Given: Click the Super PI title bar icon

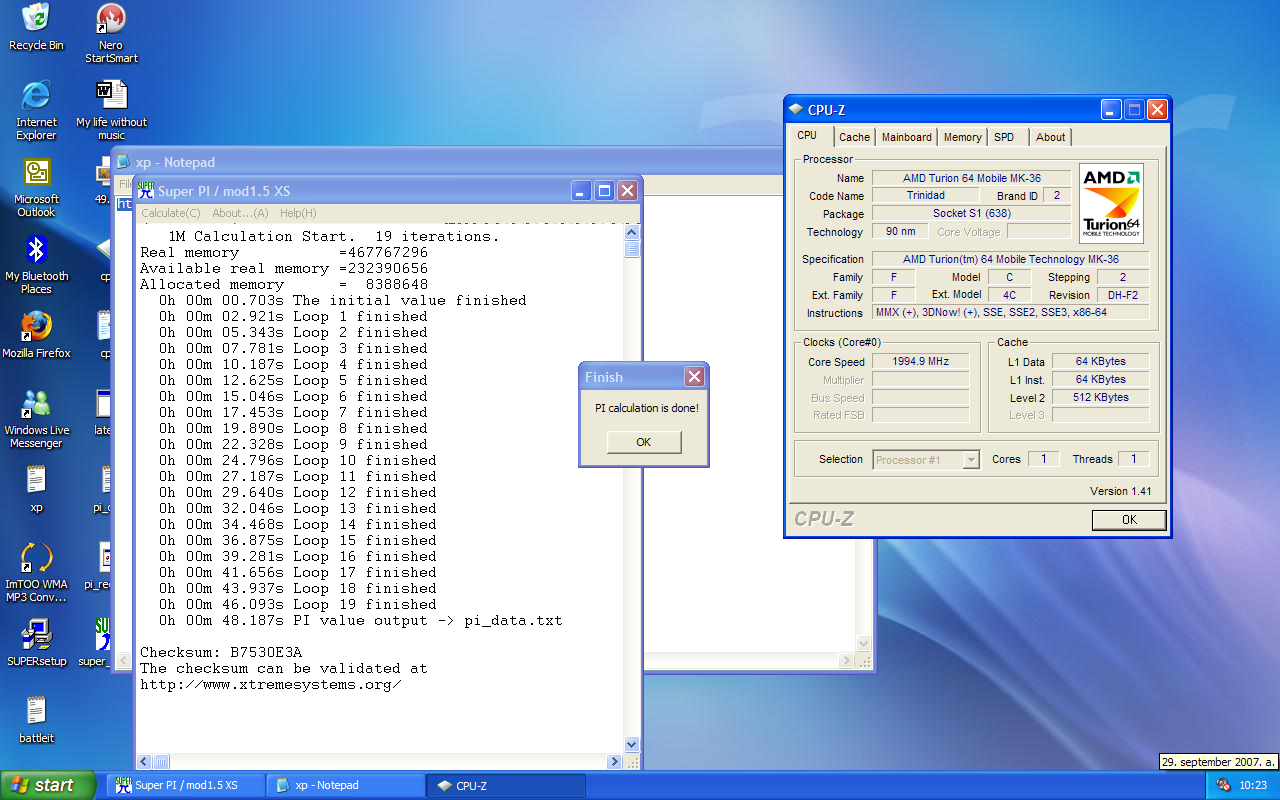Looking at the screenshot, I should point(146,190).
